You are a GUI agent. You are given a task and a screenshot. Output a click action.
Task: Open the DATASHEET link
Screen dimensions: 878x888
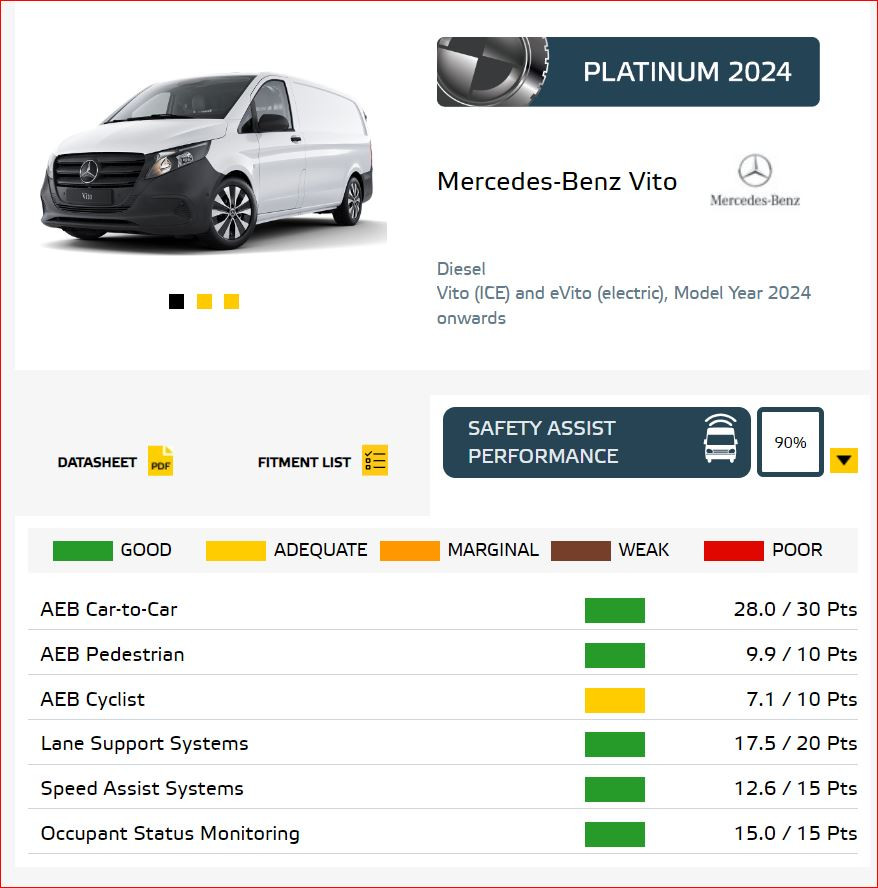pos(97,462)
